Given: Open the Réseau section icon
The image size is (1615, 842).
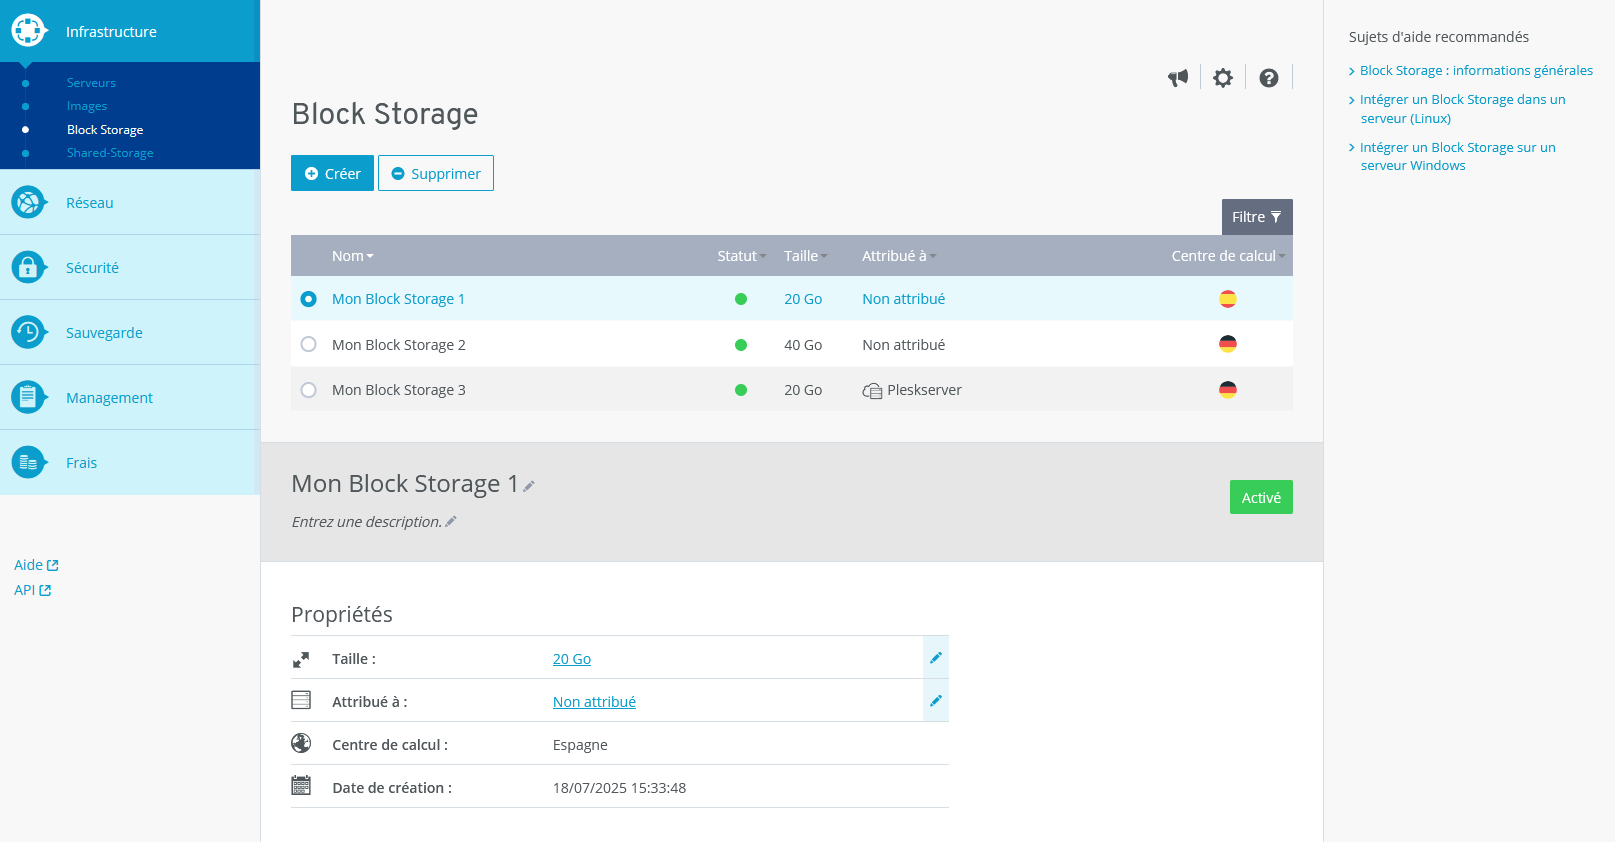Looking at the screenshot, I should click(28, 202).
